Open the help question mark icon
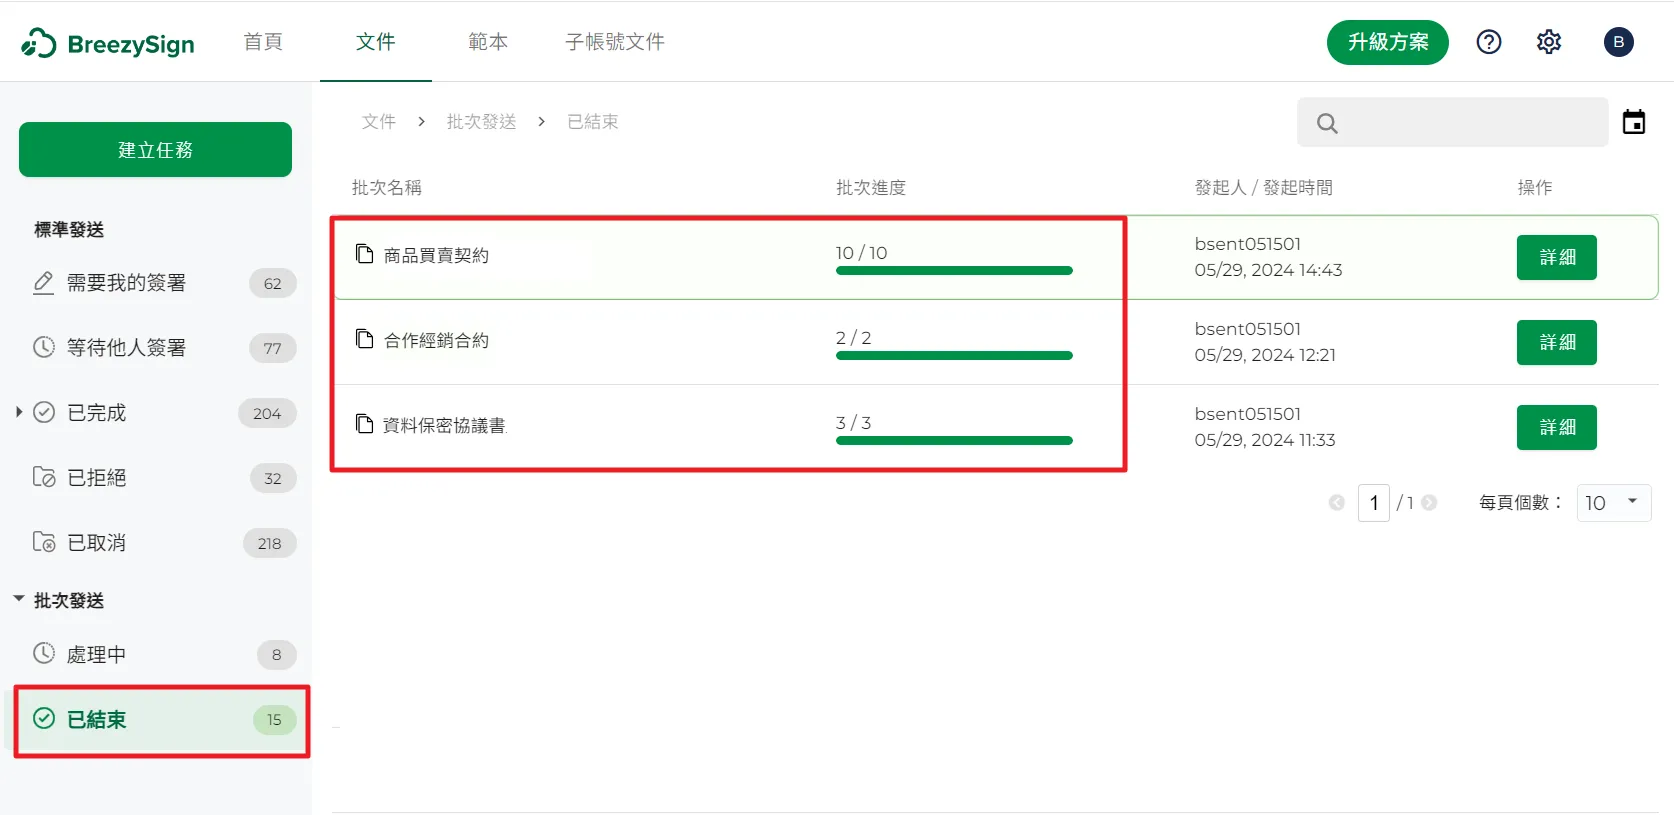 coord(1488,42)
